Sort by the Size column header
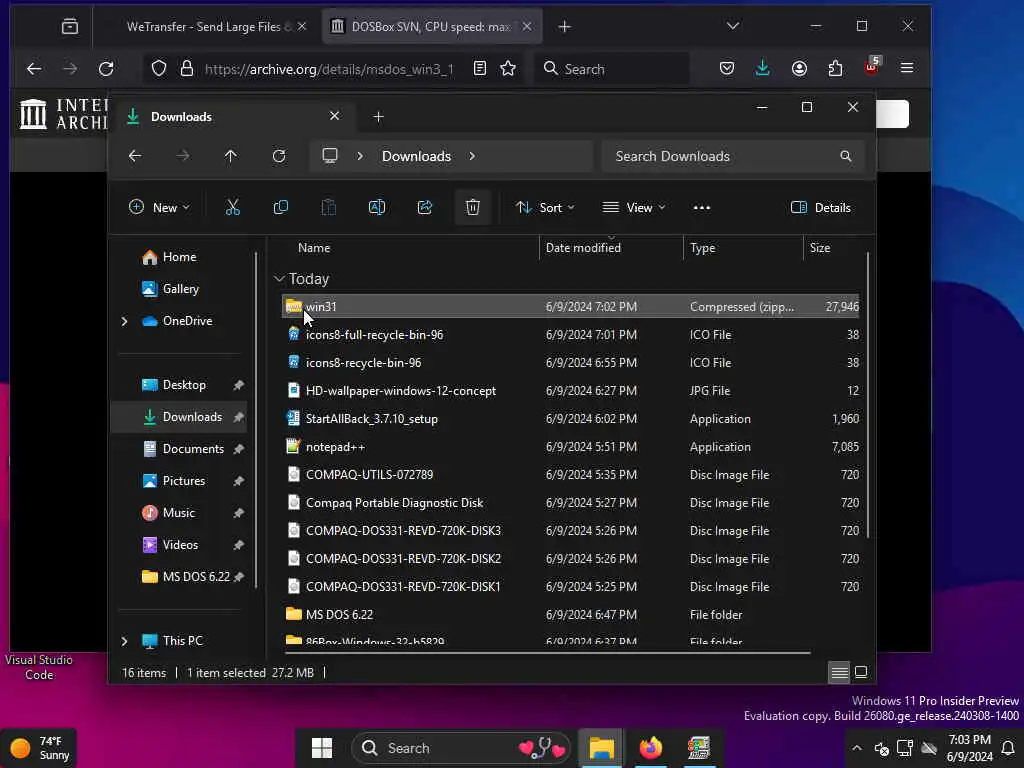The width and height of the screenshot is (1024, 768). 820,248
